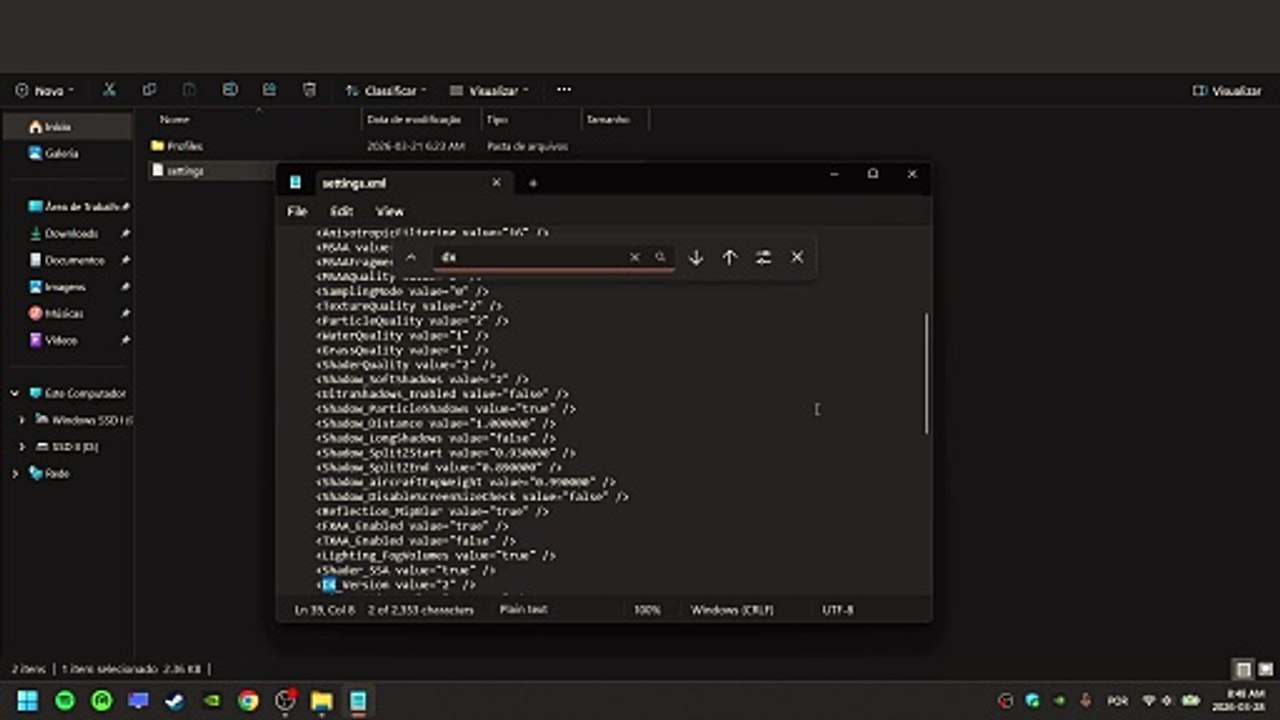Click the Rename icon in Explorer toolbar
Image resolution: width=1280 pixels, height=720 pixels.
coord(229,90)
